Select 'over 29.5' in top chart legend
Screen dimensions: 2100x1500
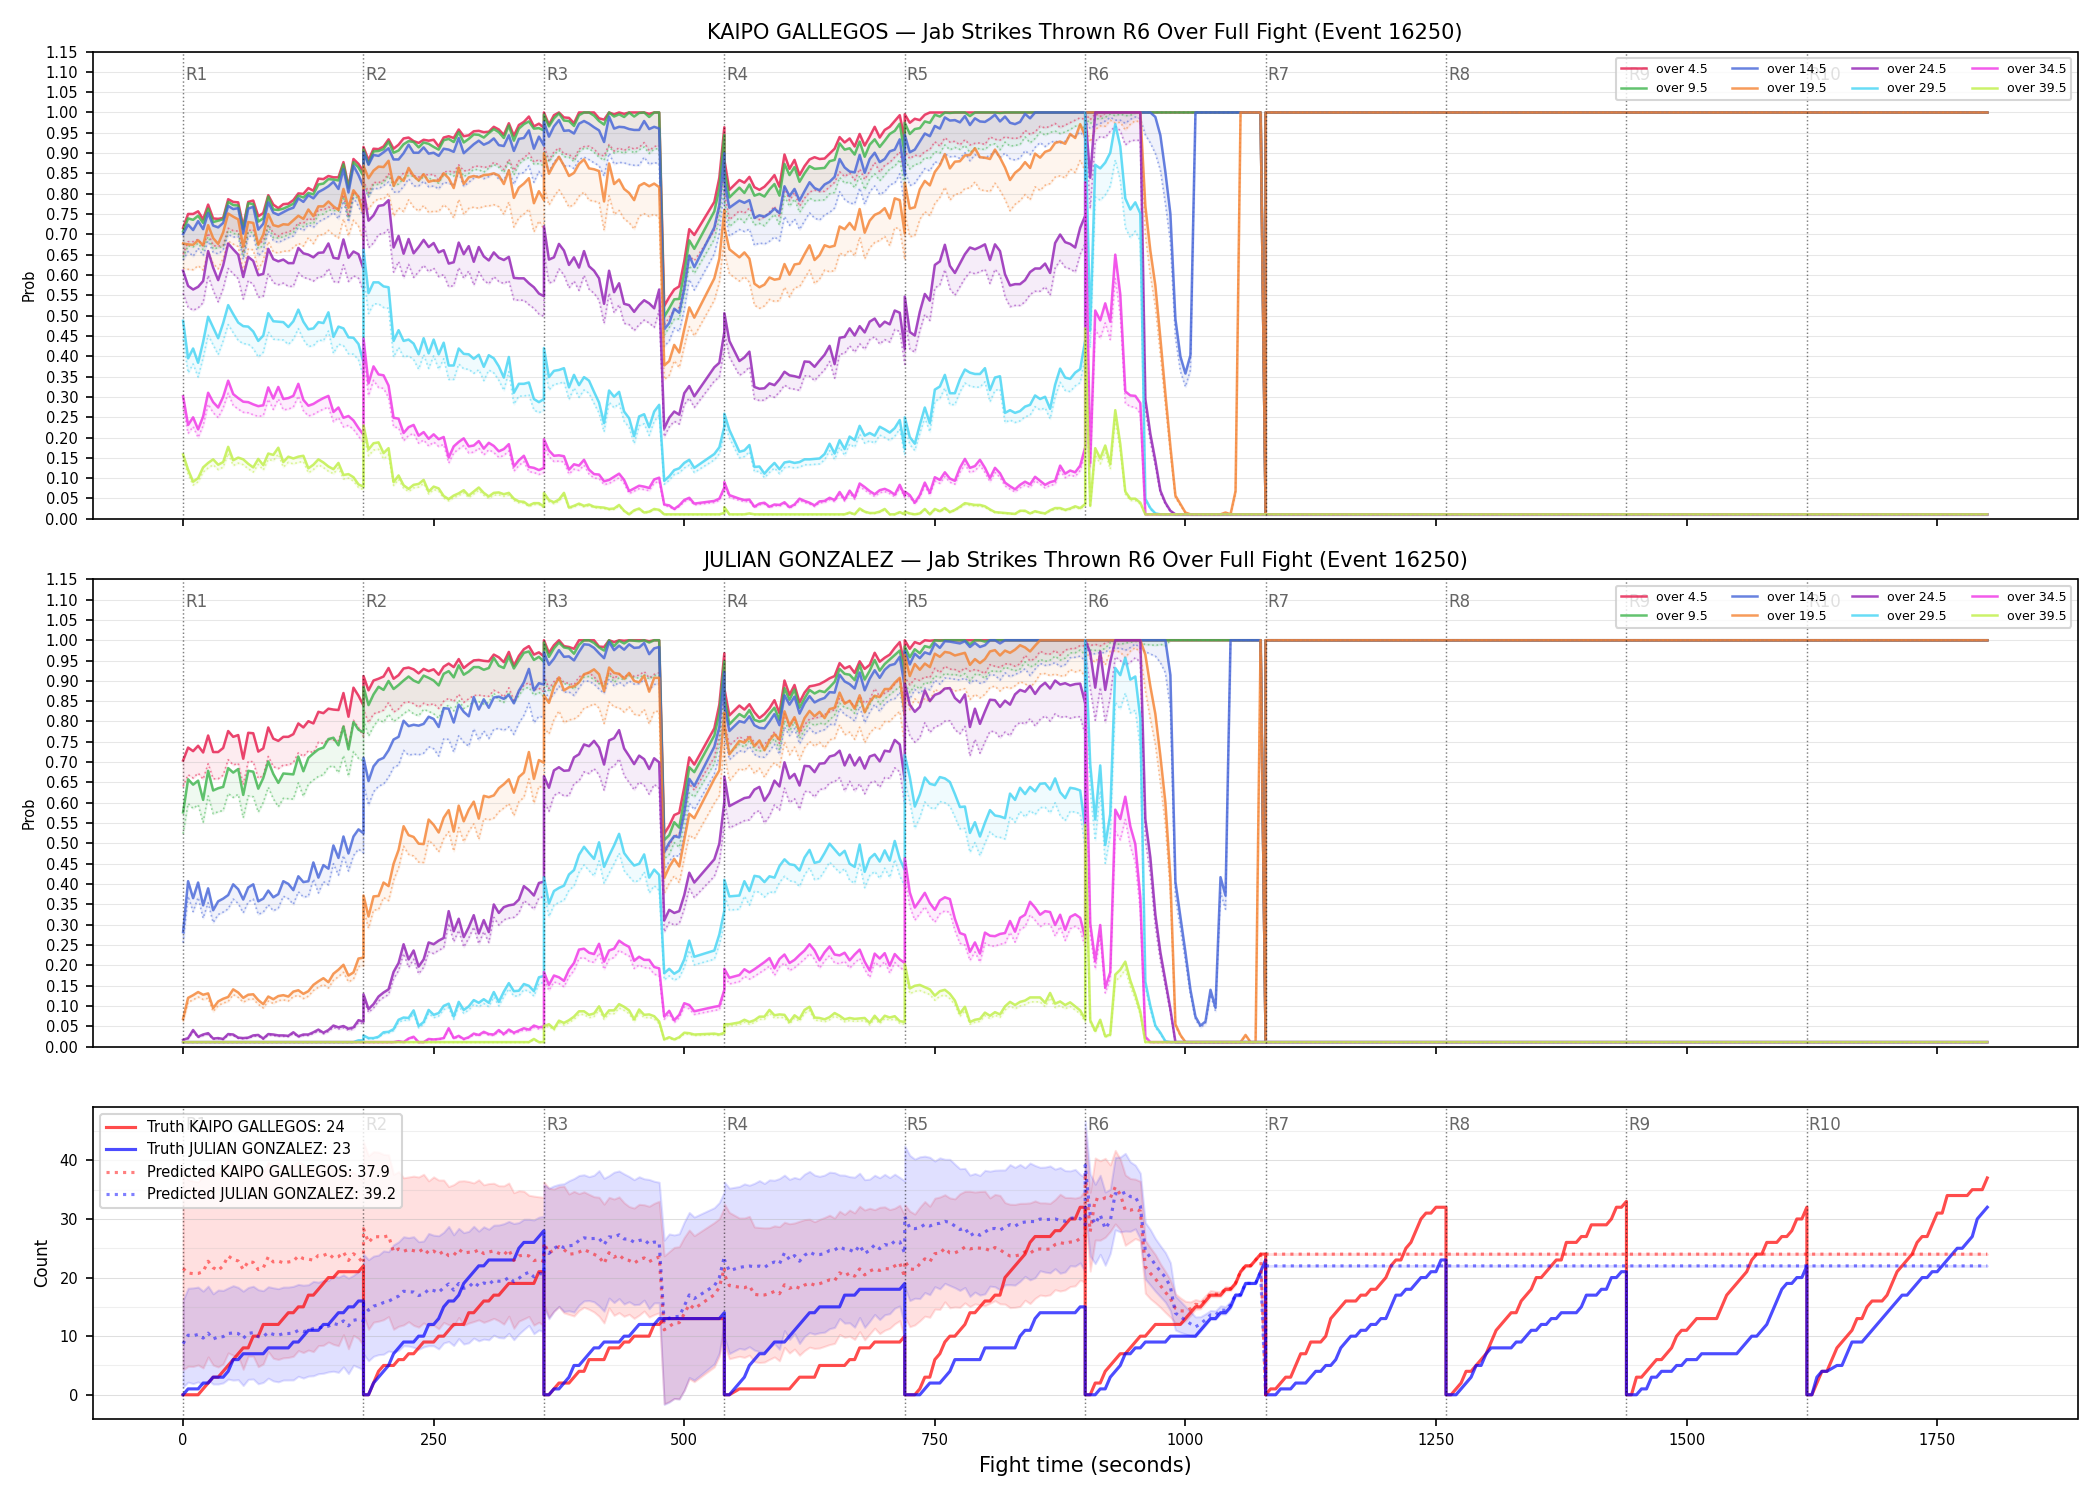1899,88
